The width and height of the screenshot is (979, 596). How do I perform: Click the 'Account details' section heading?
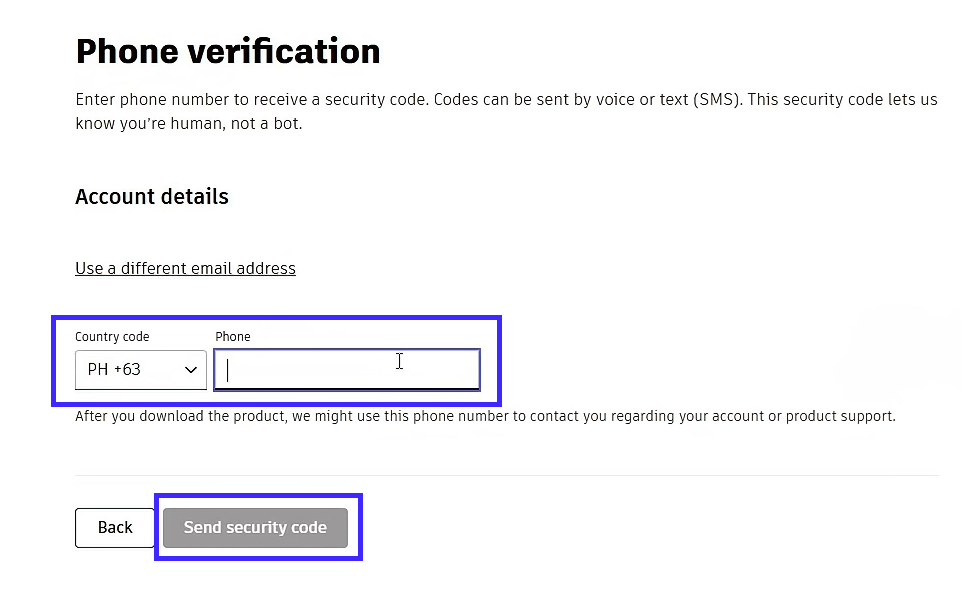point(152,197)
